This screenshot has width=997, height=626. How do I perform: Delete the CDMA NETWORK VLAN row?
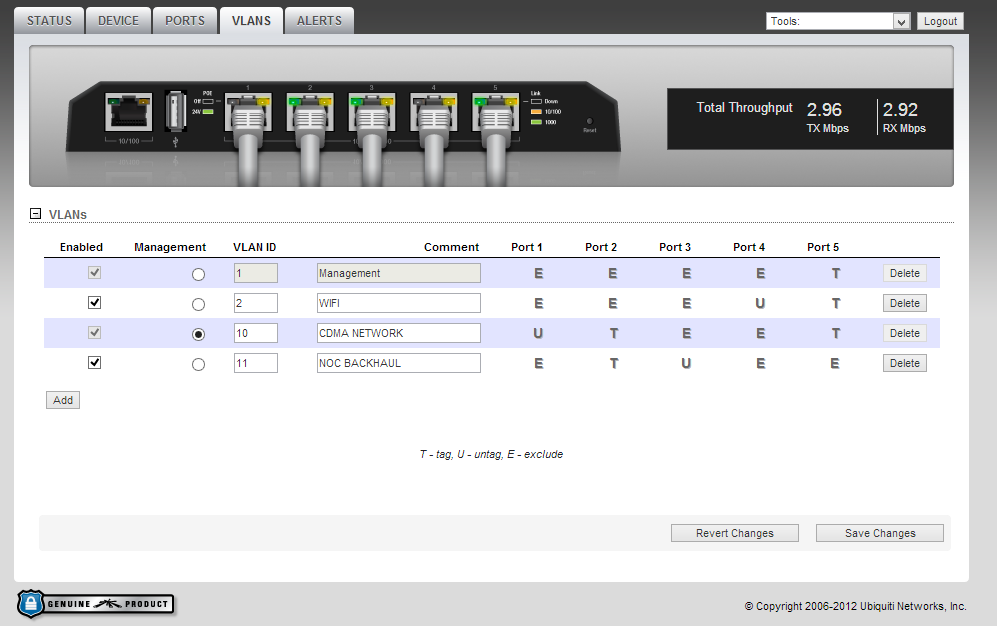tap(905, 333)
